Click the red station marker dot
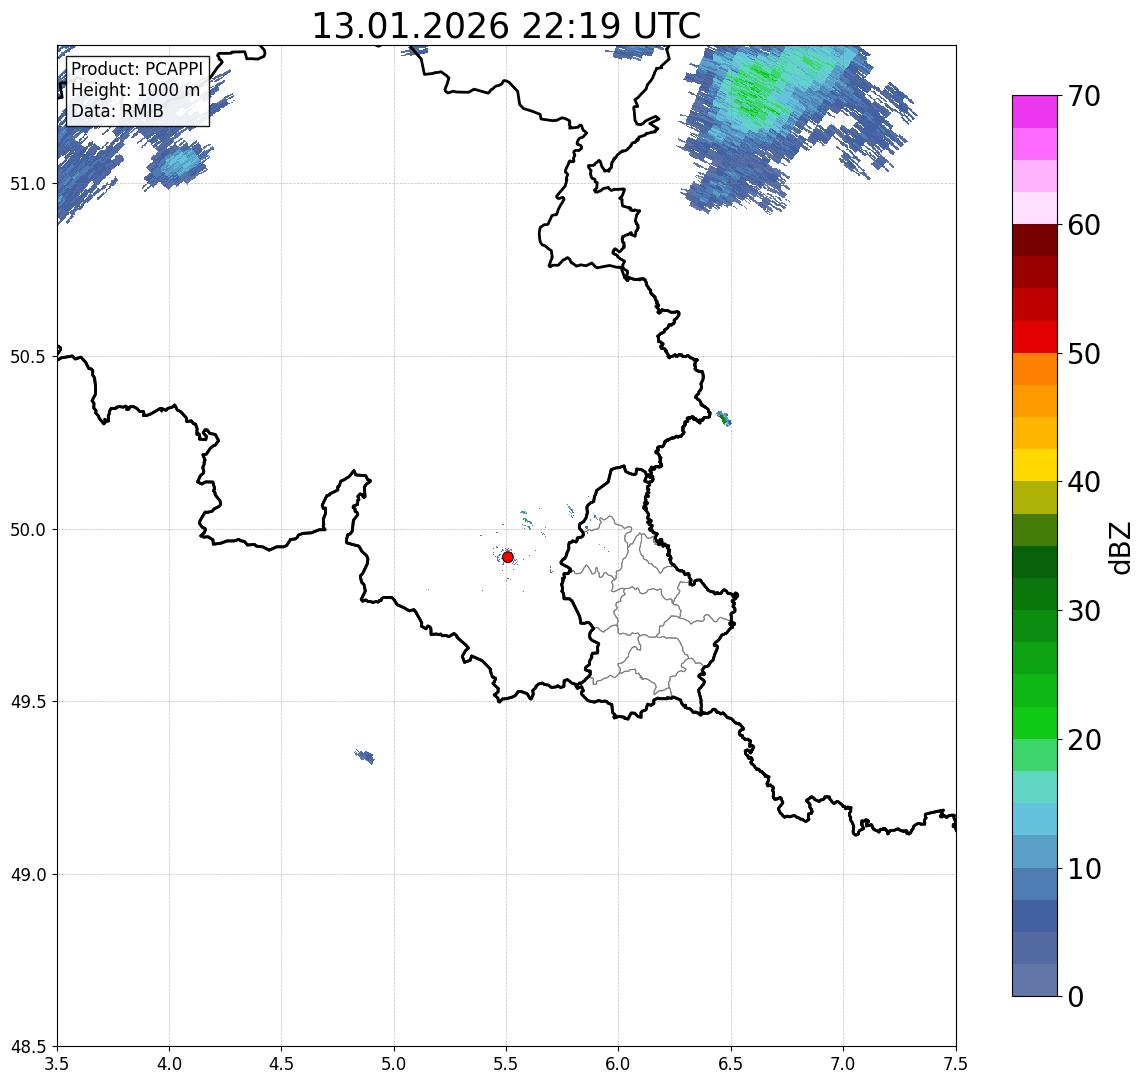Screen dimensions: 1145x1084 point(508,557)
